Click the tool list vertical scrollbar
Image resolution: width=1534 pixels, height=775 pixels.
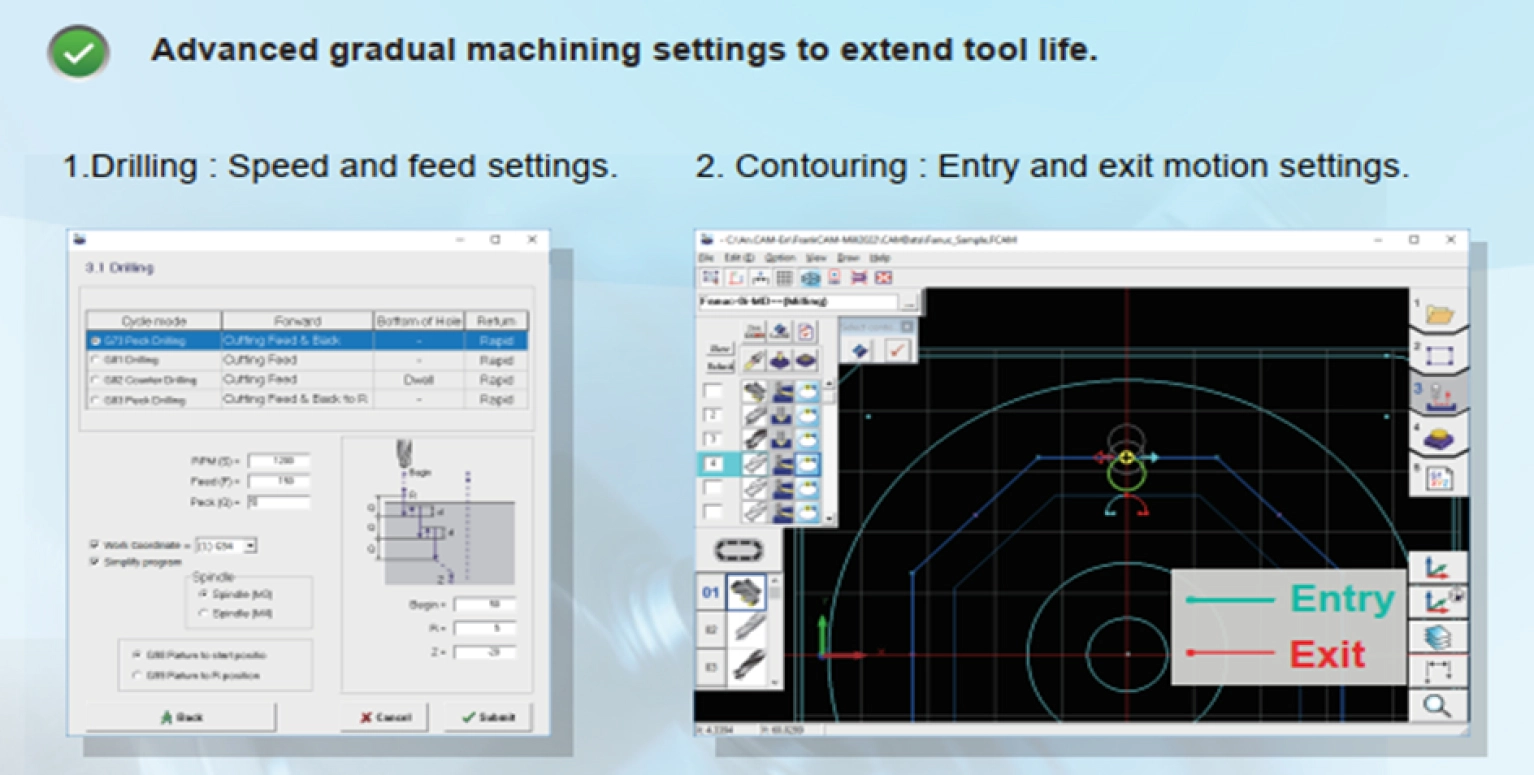click(x=776, y=630)
